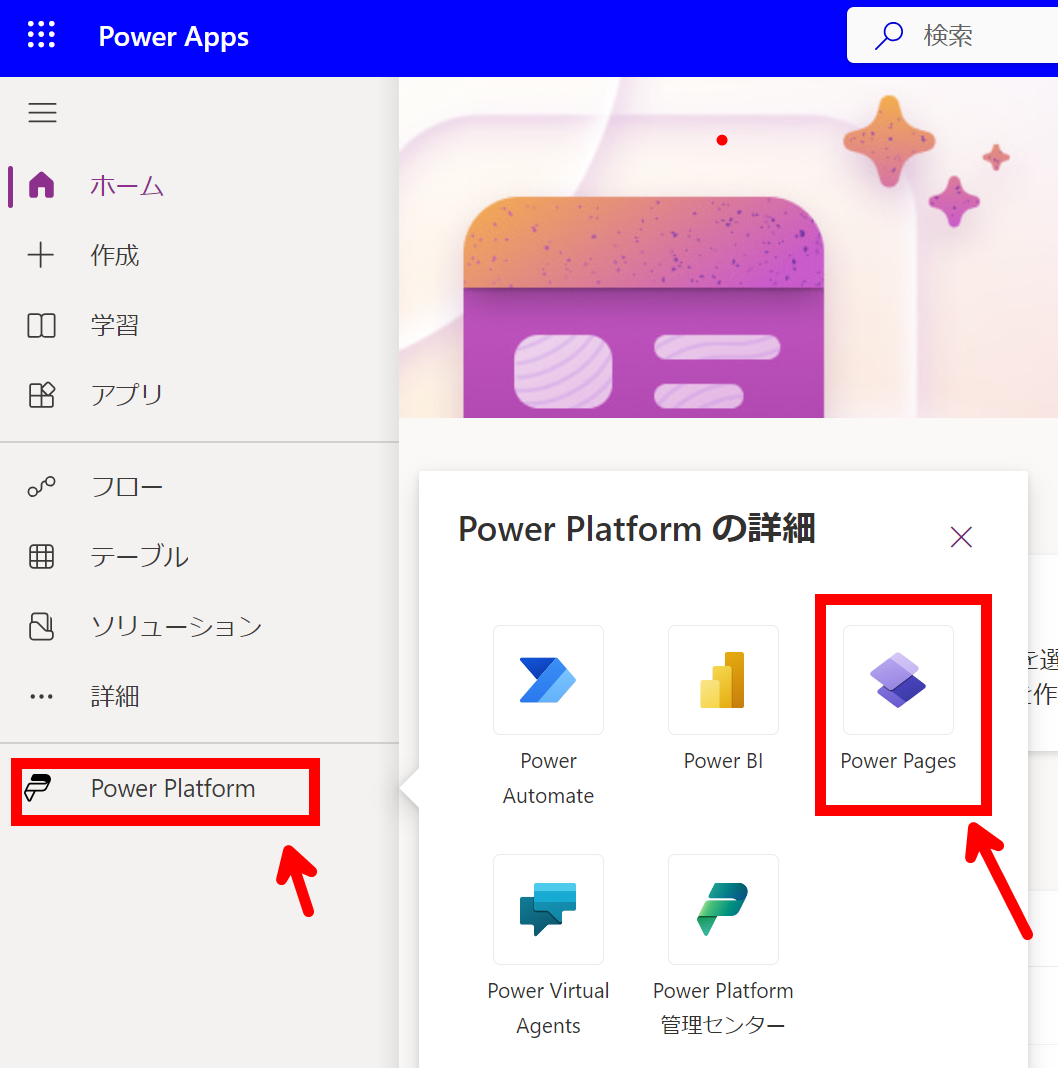
Task: Click the Power Pages icon tile
Action: [899, 680]
